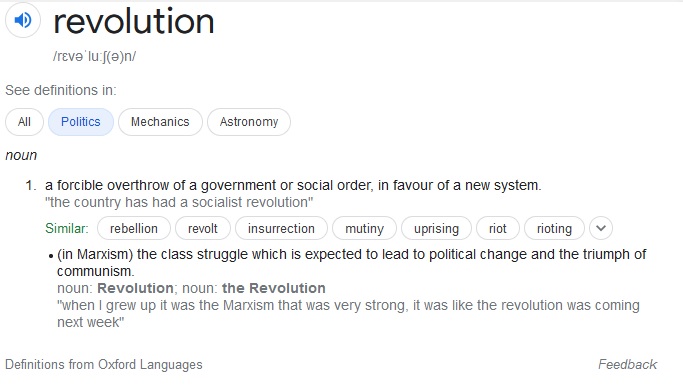Image resolution: width=683 pixels, height=389 pixels.
Task: Open the synonym revolt
Action: tap(203, 228)
